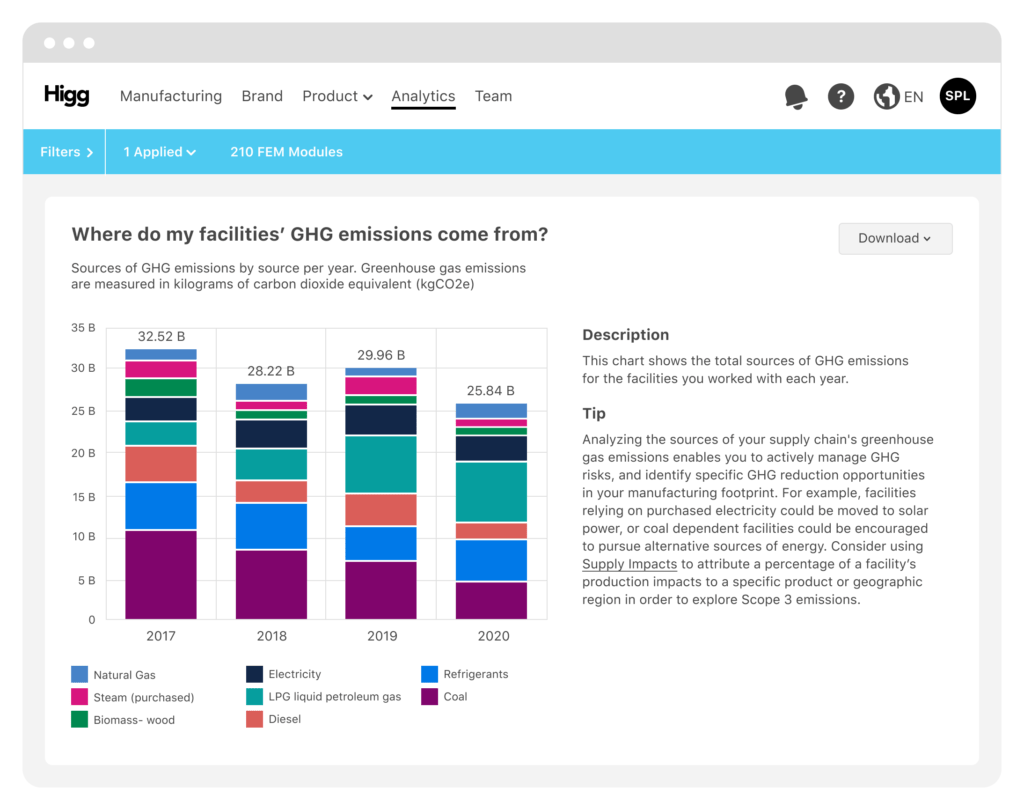Viewport: 1024px width, 810px height.
Task: Click the Refrigerants legend swatch
Action: tap(429, 674)
